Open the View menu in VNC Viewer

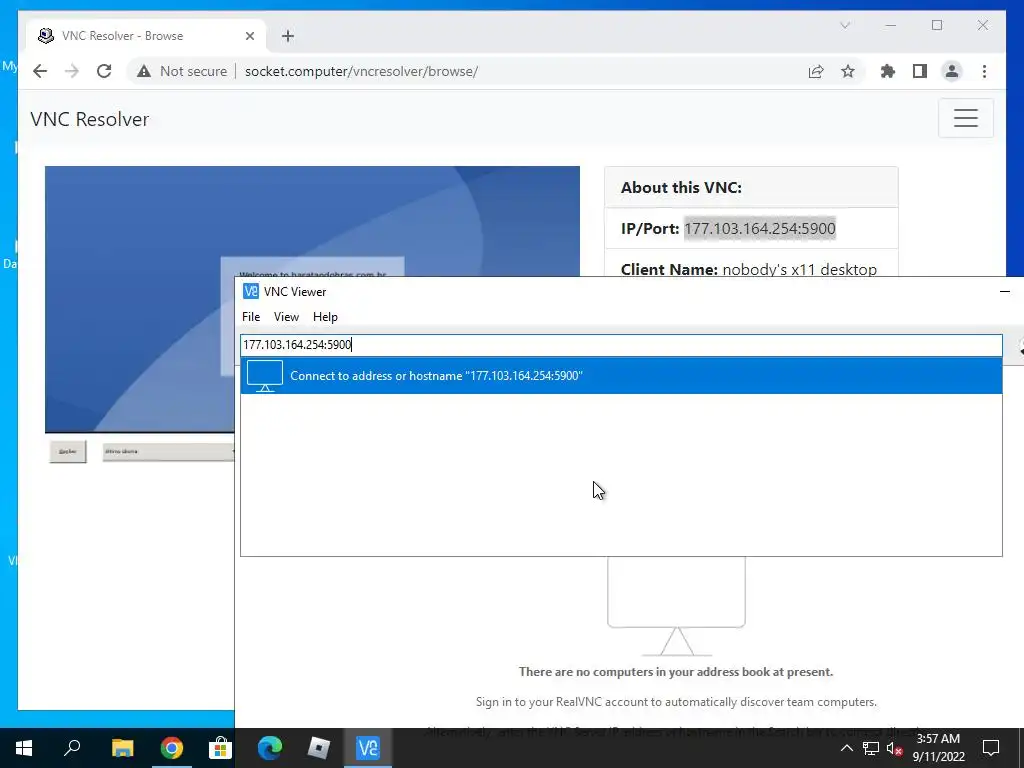pos(286,317)
